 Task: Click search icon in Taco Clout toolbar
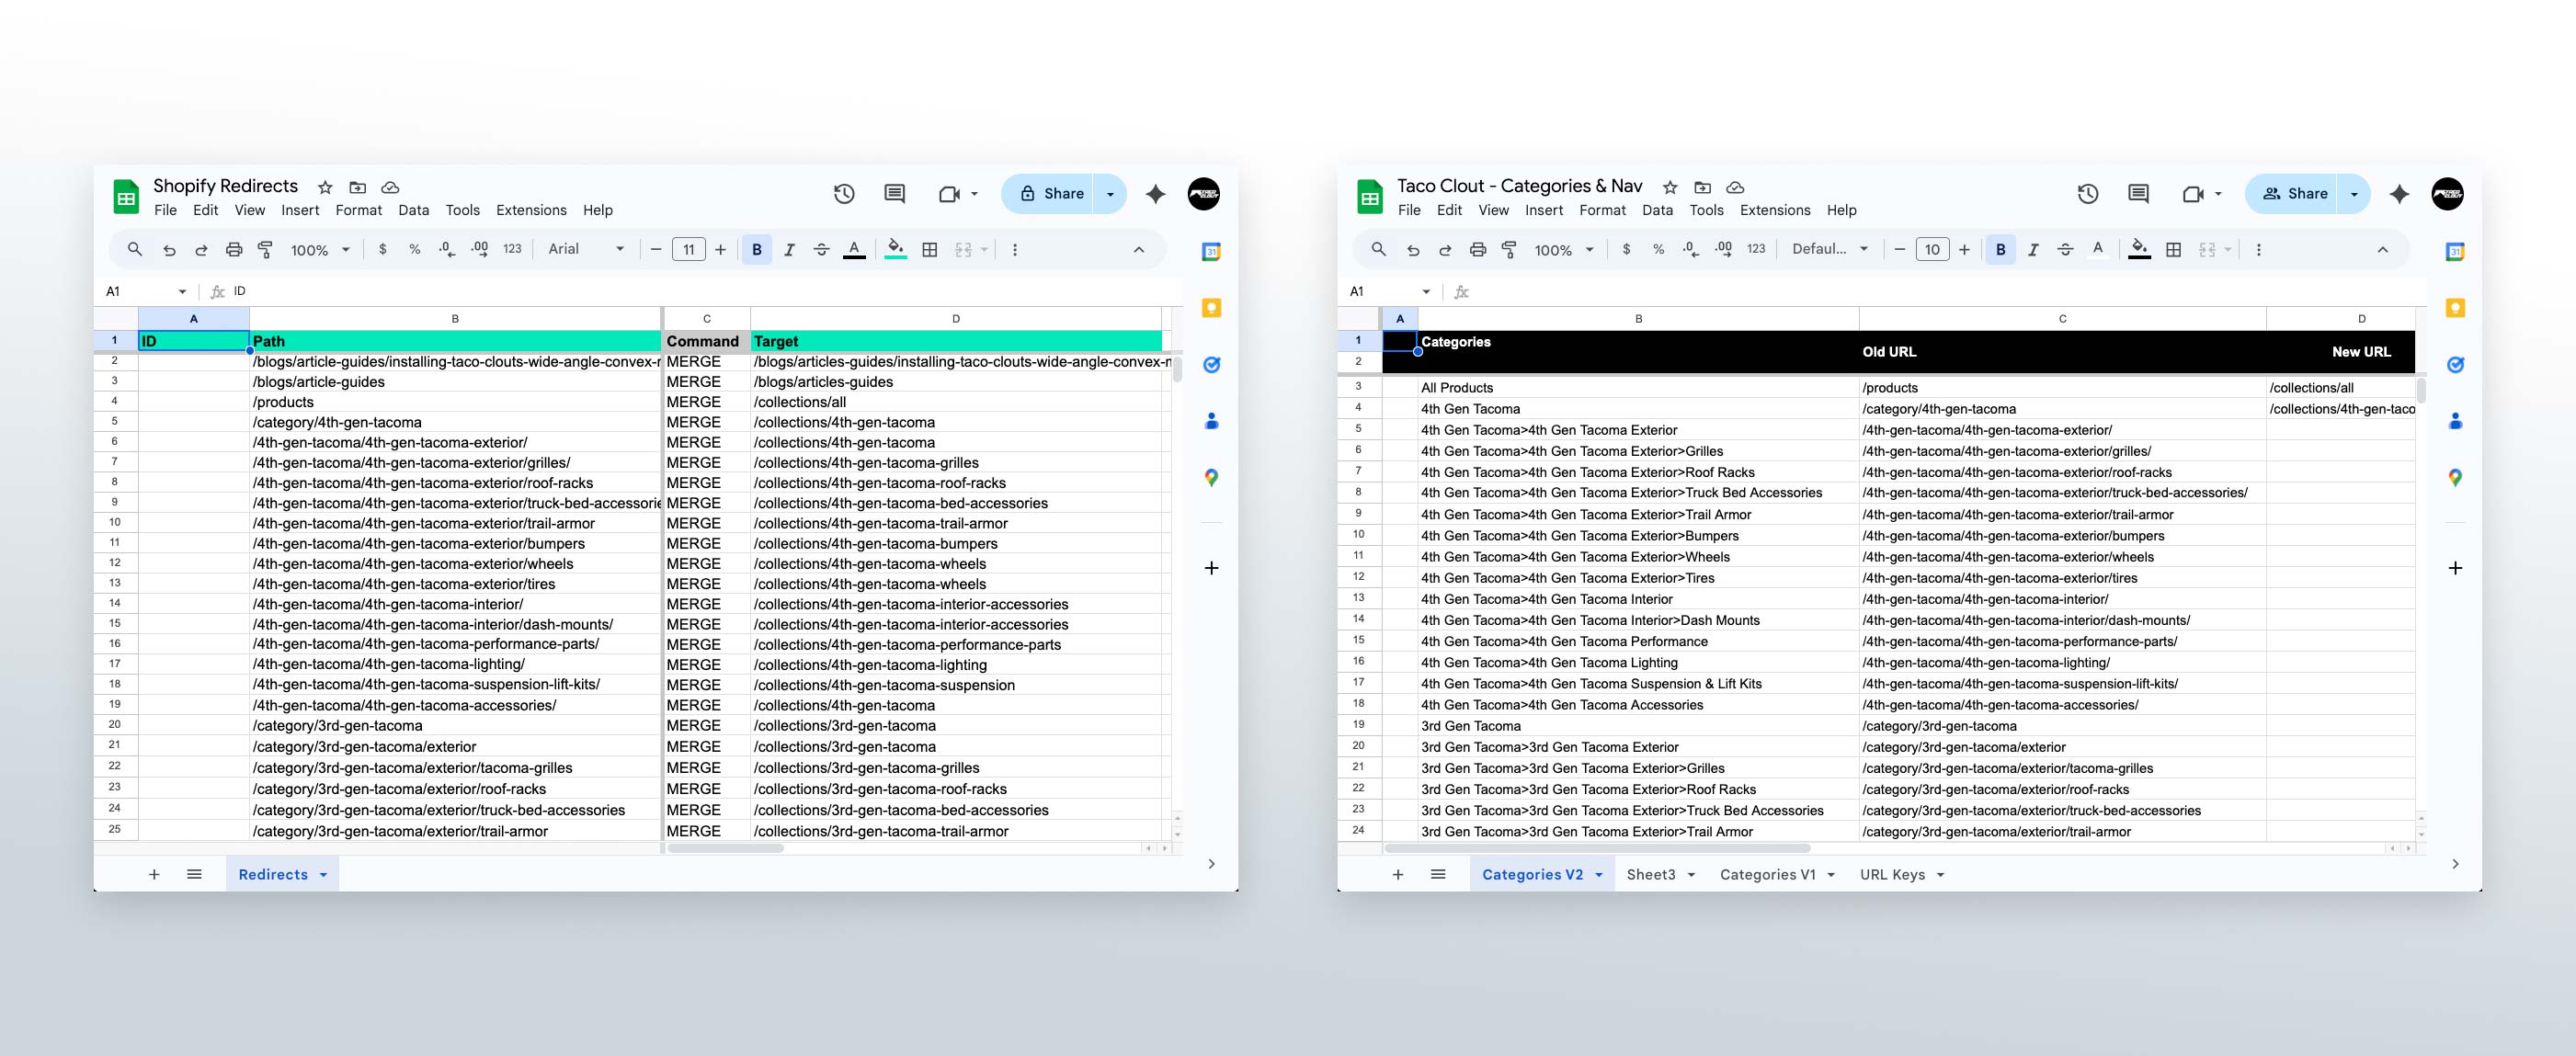[x=1378, y=250]
